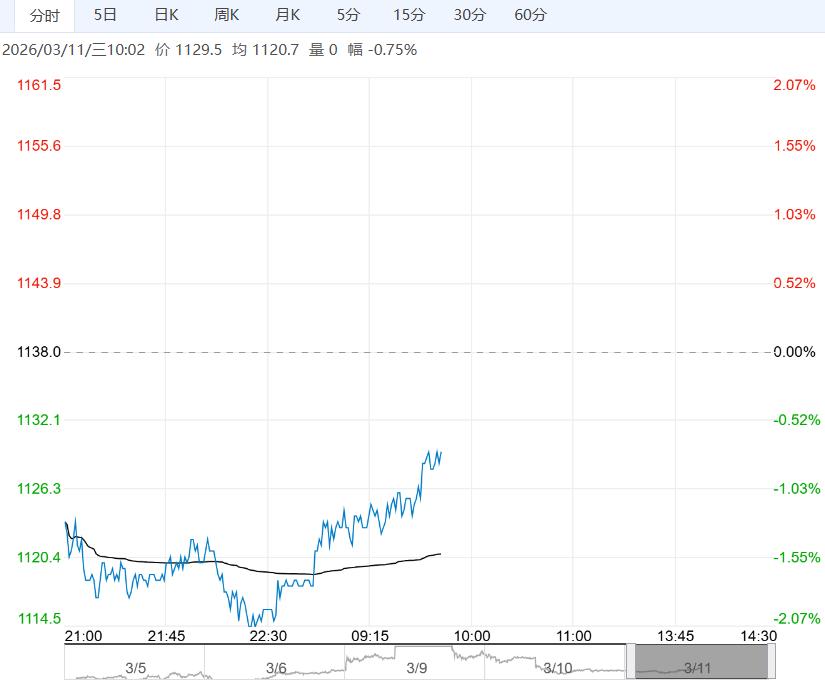Switch to the 15分 interval tab
Screen dimensions: 825x682
[x=409, y=15]
